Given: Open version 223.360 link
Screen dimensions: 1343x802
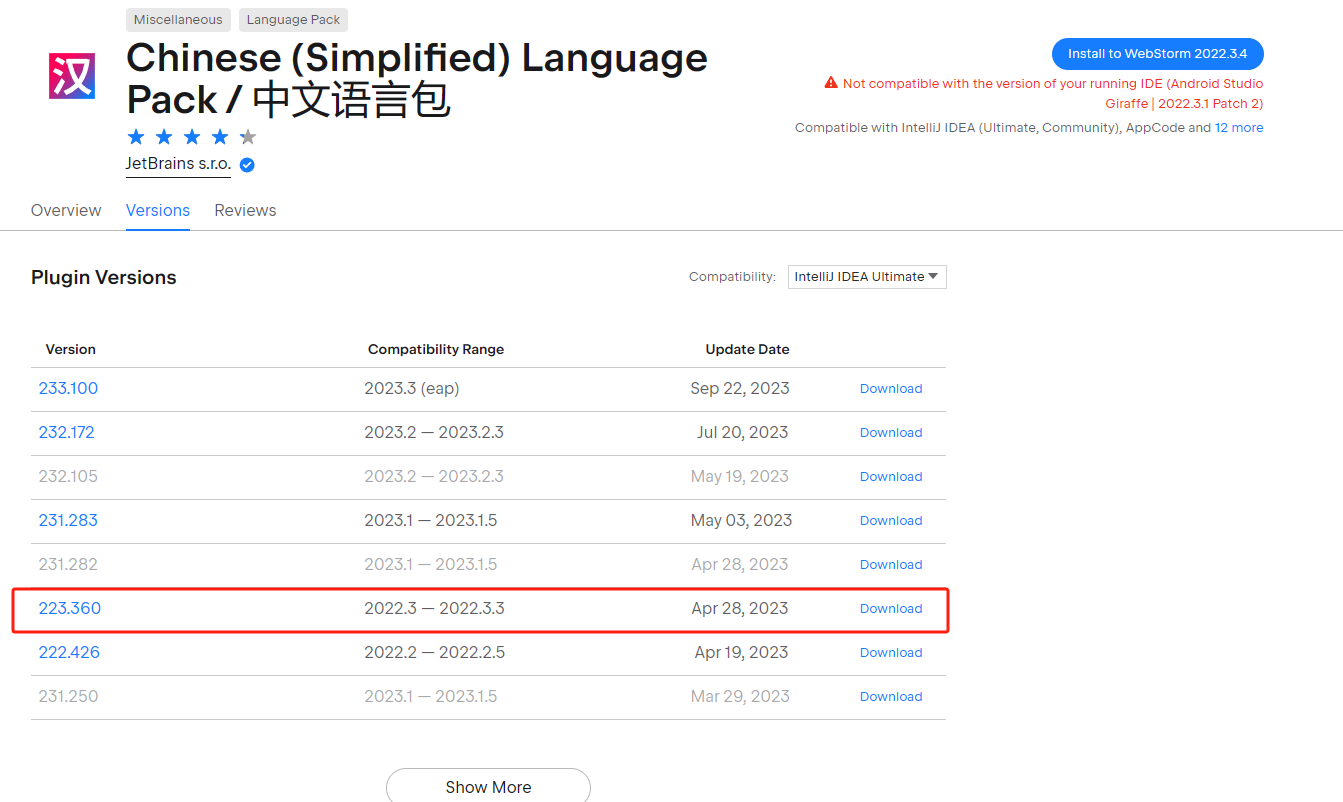Looking at the screenshot, I should point(69,608).
